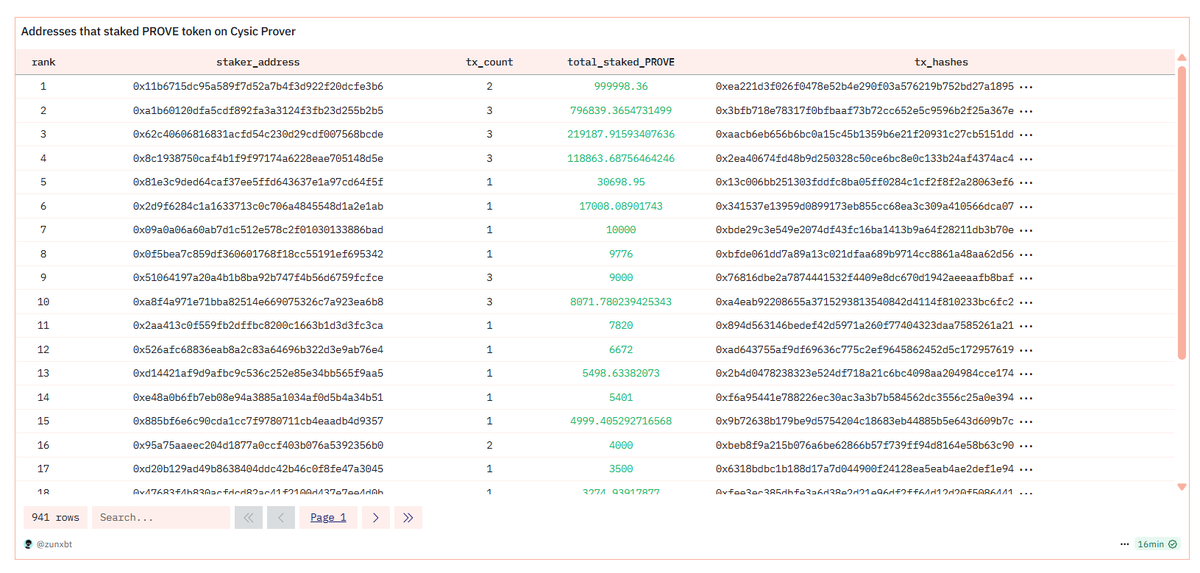Screen dimensions: 1200x573
Task: Click the staked amount 30698.95
Action: 621,182
